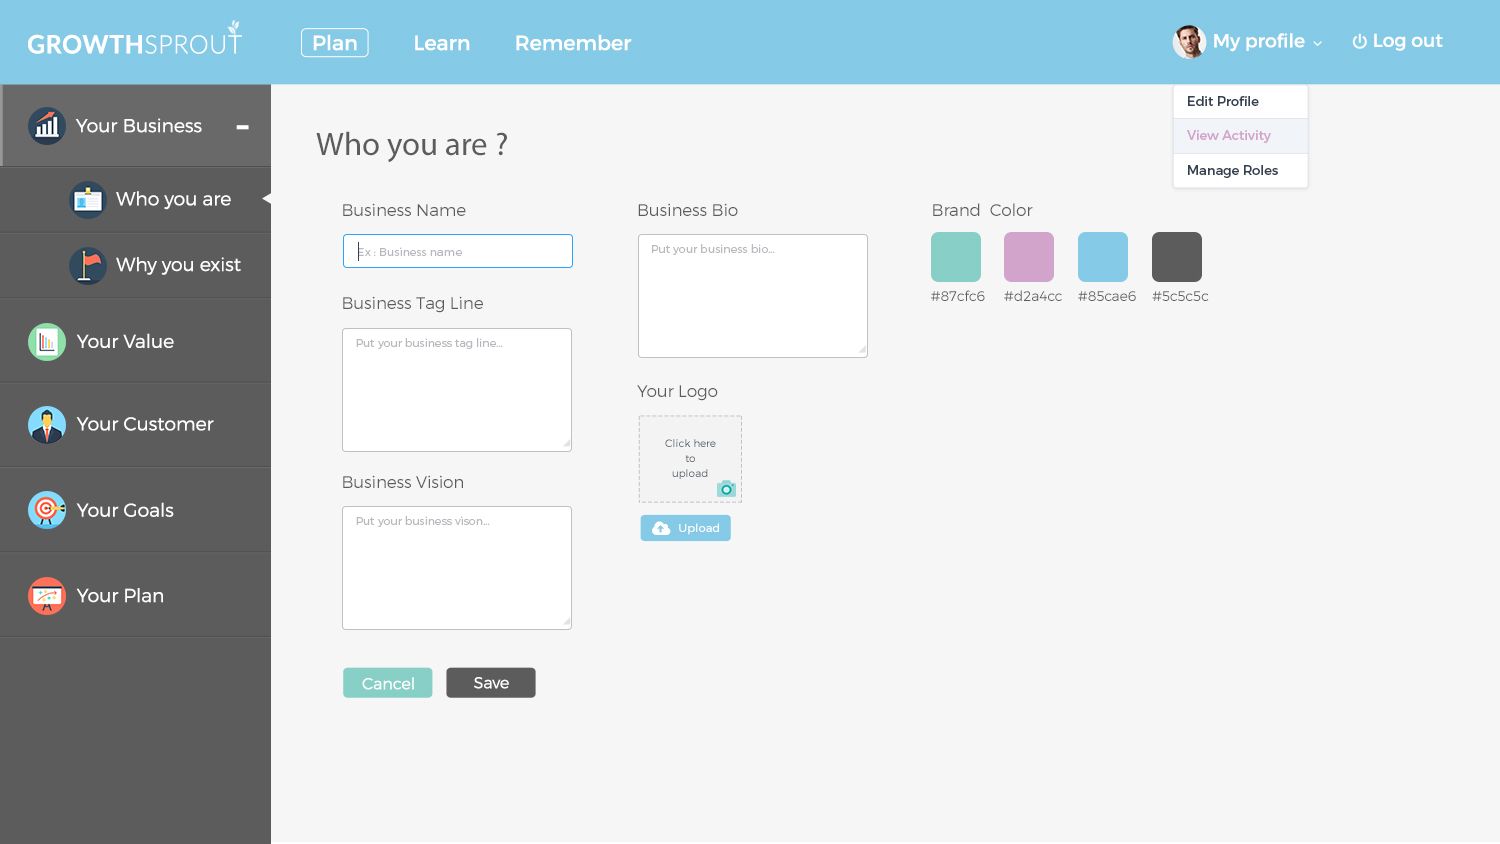Click the camera icon in logo box
This screenshot has height=844, width=1500.
(727, 489)
